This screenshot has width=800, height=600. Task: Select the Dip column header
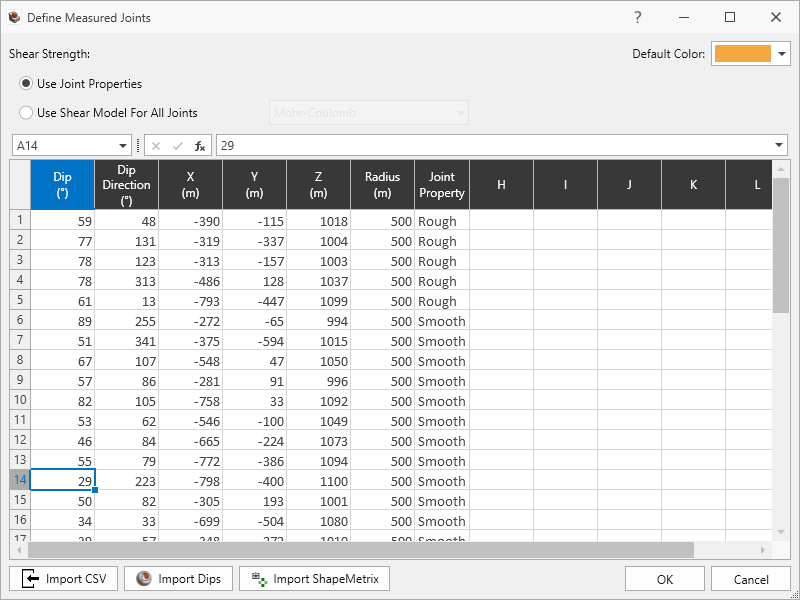click(63, 185)
